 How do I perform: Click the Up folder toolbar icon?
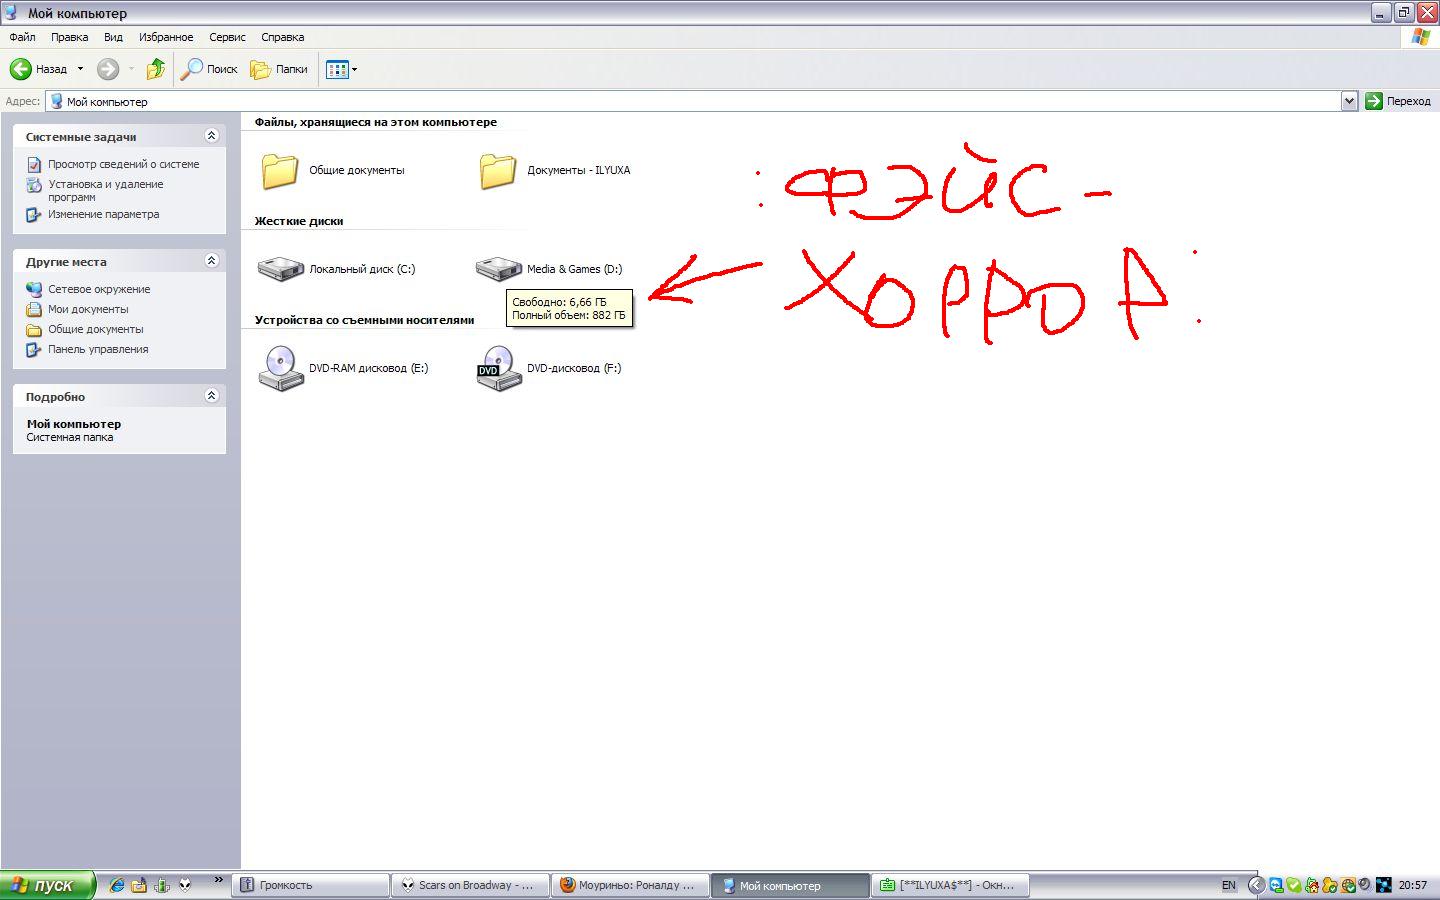click(155, 69)
